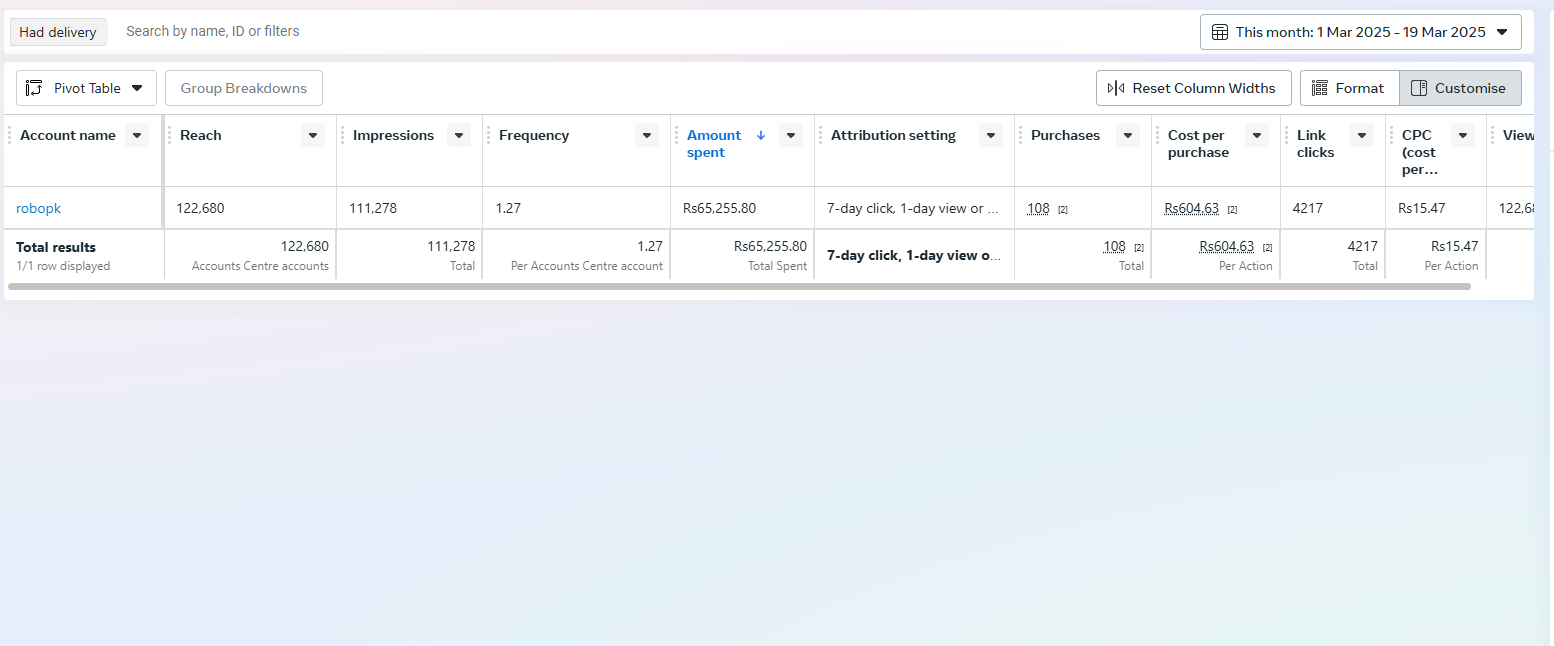Open the Amount spent column dropdown
This screenshot has width=1554, height=646.
click(791, 135)
